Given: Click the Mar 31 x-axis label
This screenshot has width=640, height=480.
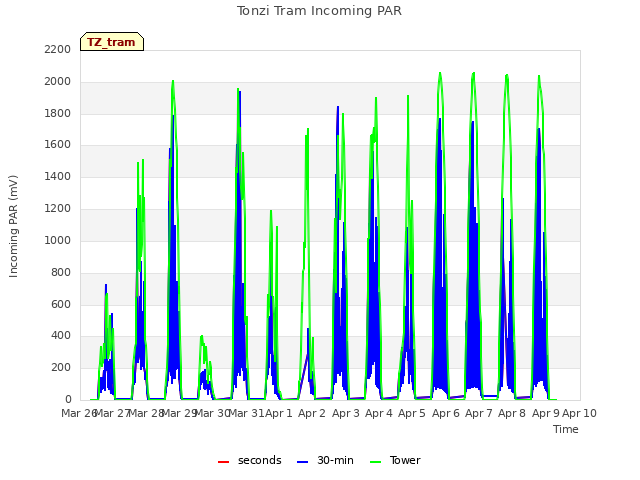Looking at the screenshot, I should (246, 413).
